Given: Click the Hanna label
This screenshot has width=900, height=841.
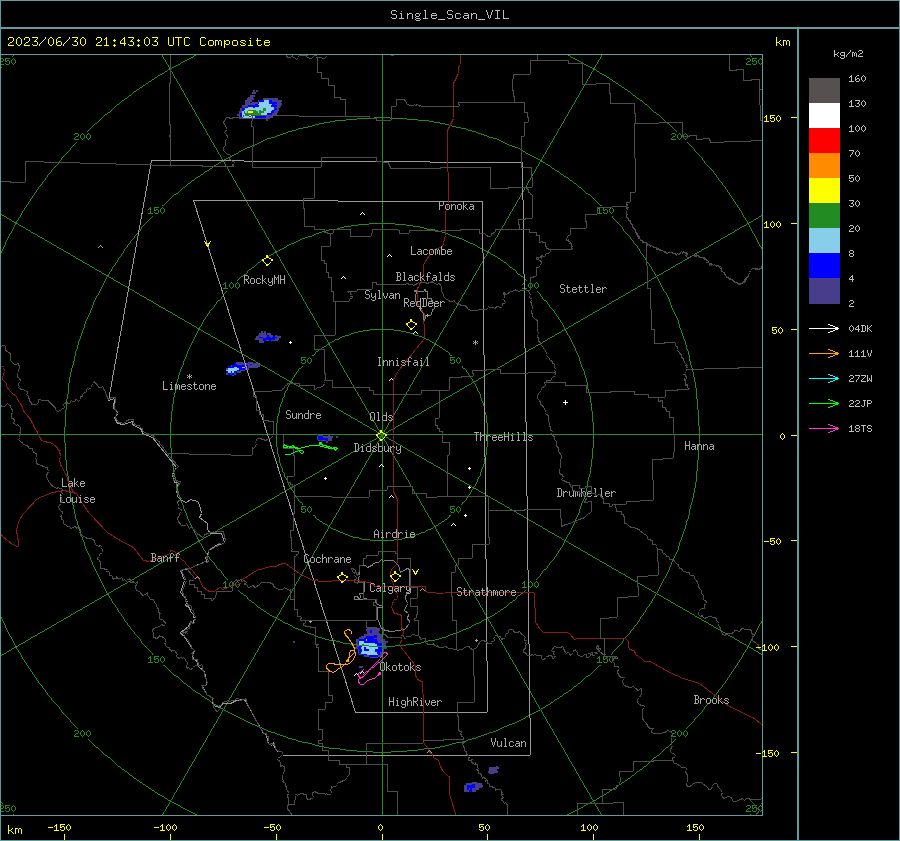Looking at the screenshot, I should click(699, 446).
